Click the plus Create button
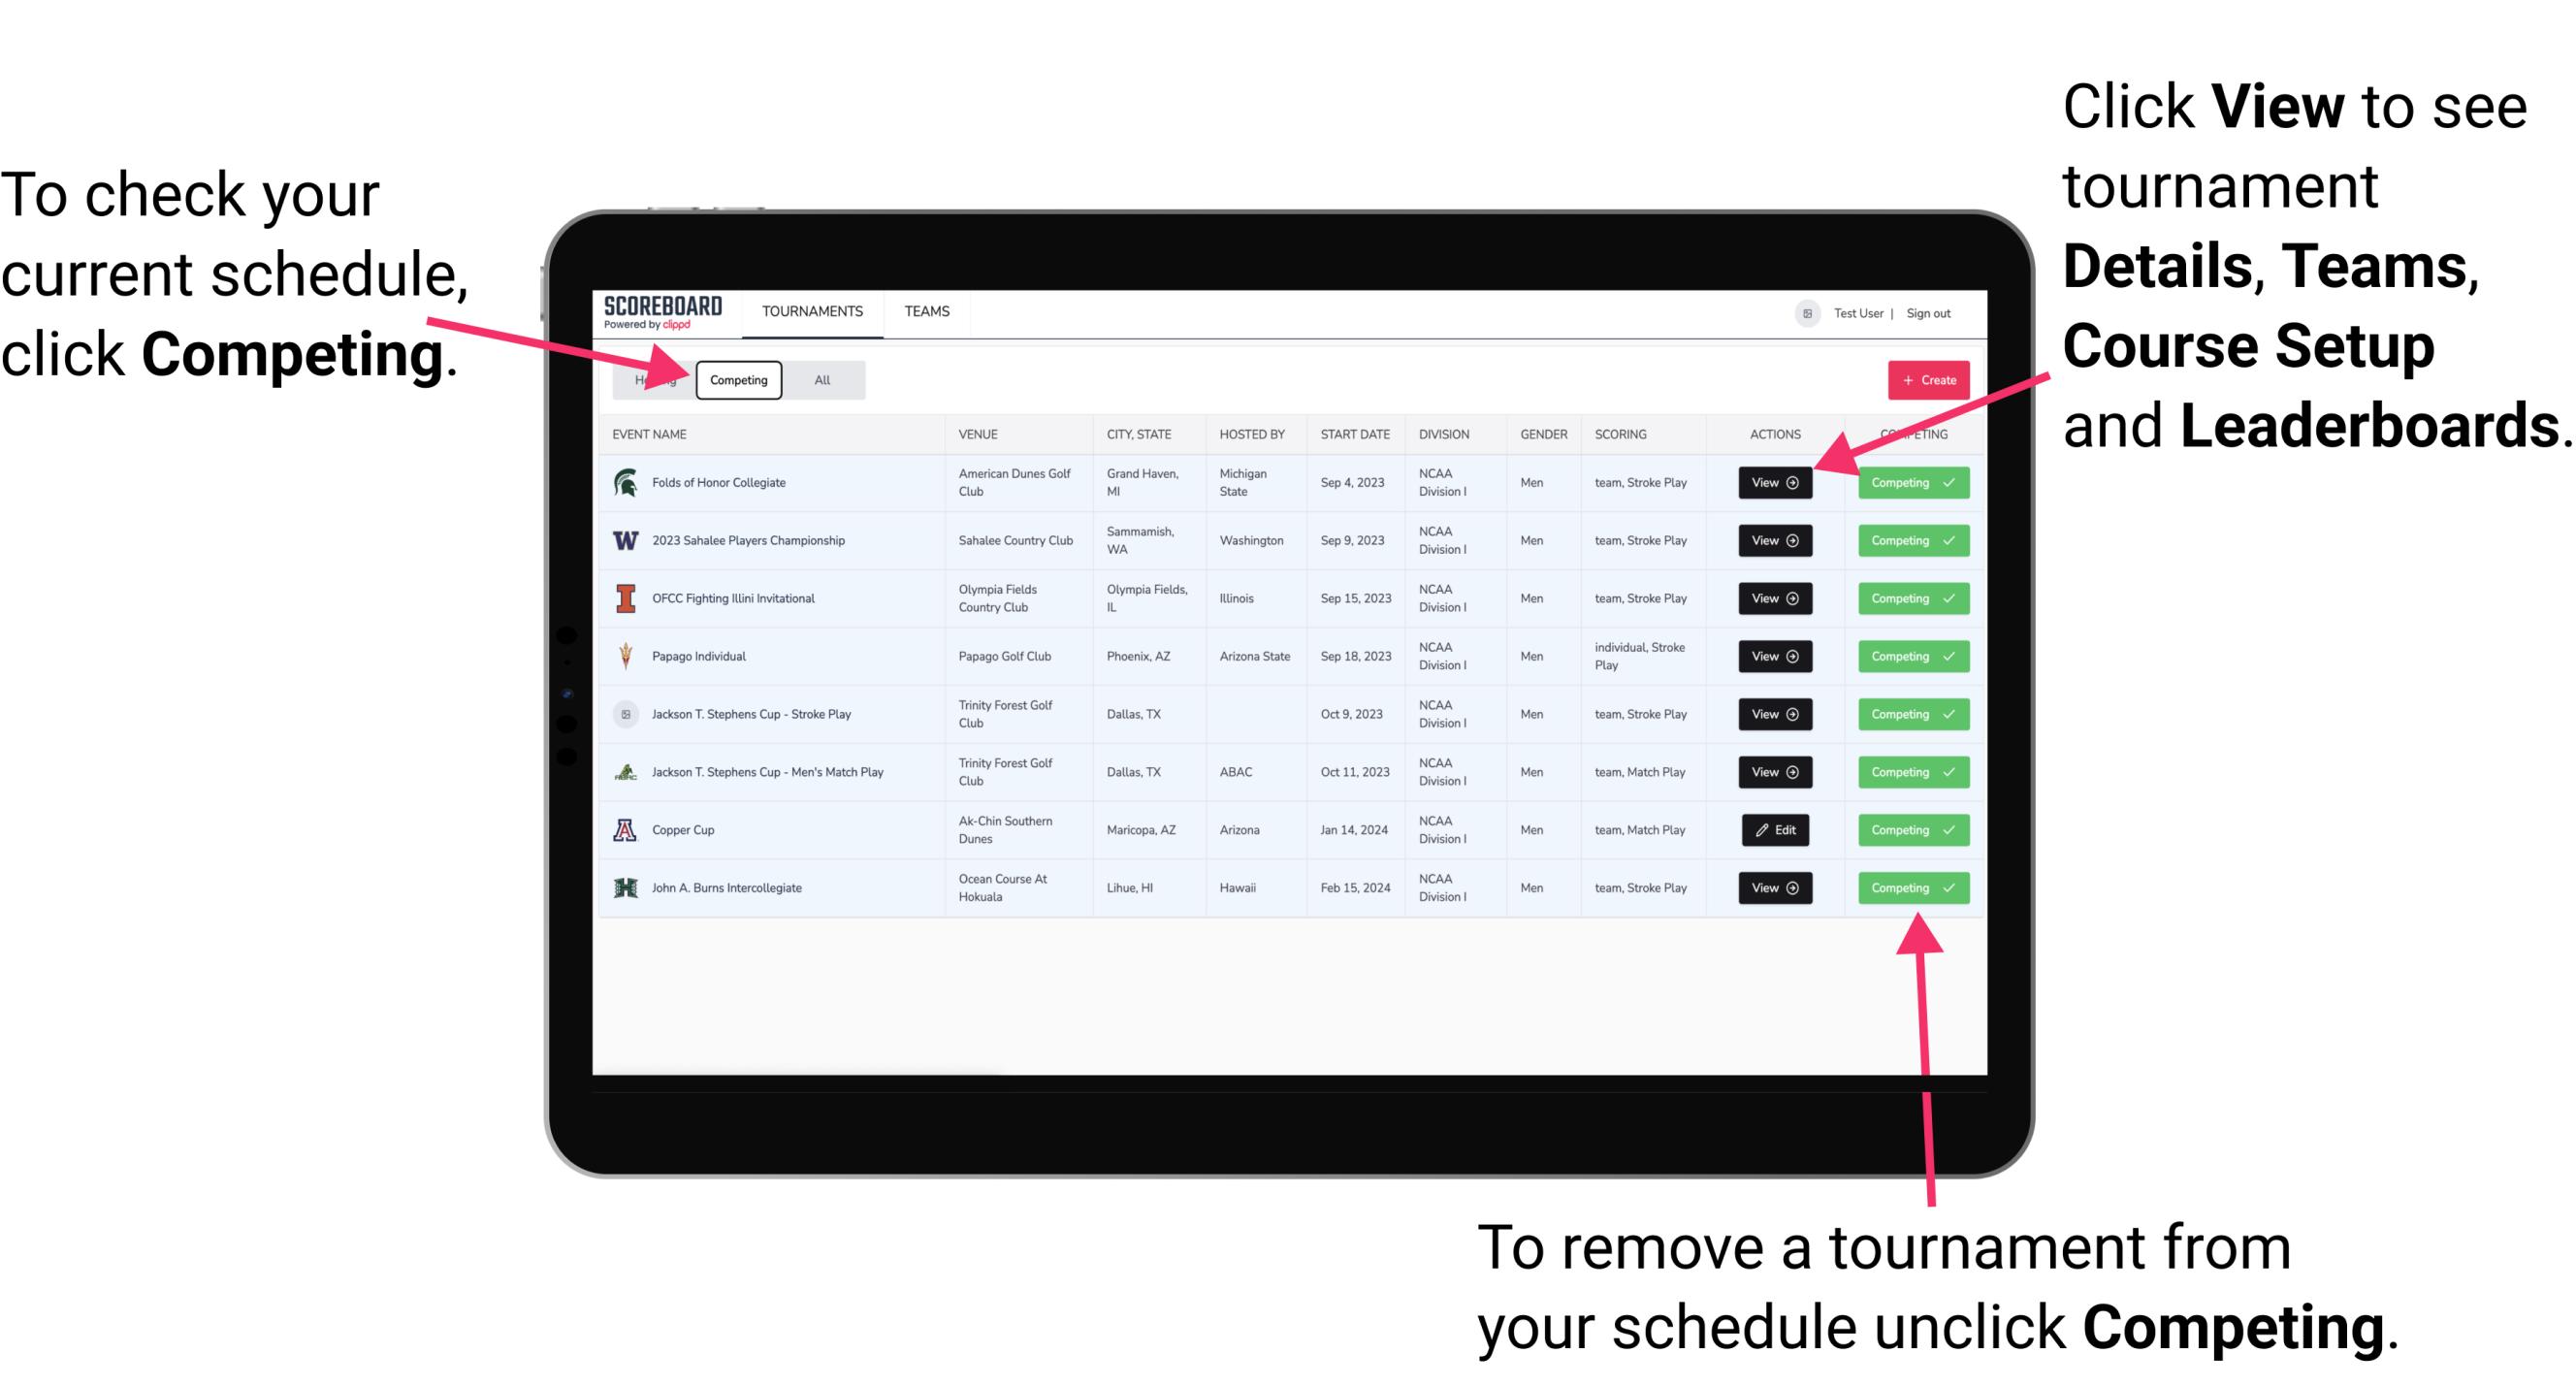The width and height of the screenshot is (2576, 1386). click(x=1928, y=379)
